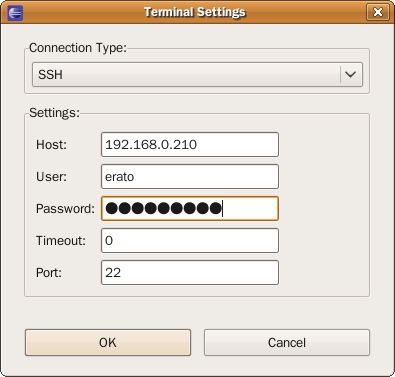Place caret at end of password dots
Image resolution: width=395 pixels, height=377 pixels.
[222, 208]
